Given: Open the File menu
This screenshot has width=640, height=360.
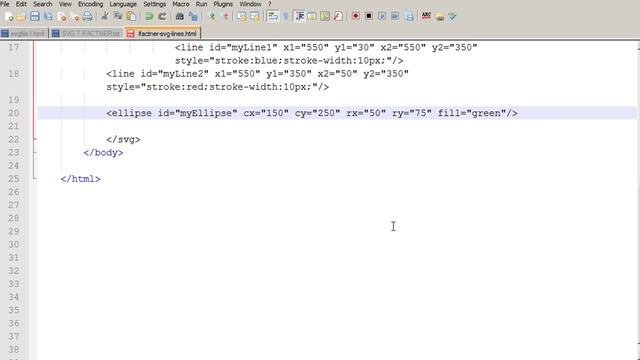Looking at the screenshot, I should point(5,4).
